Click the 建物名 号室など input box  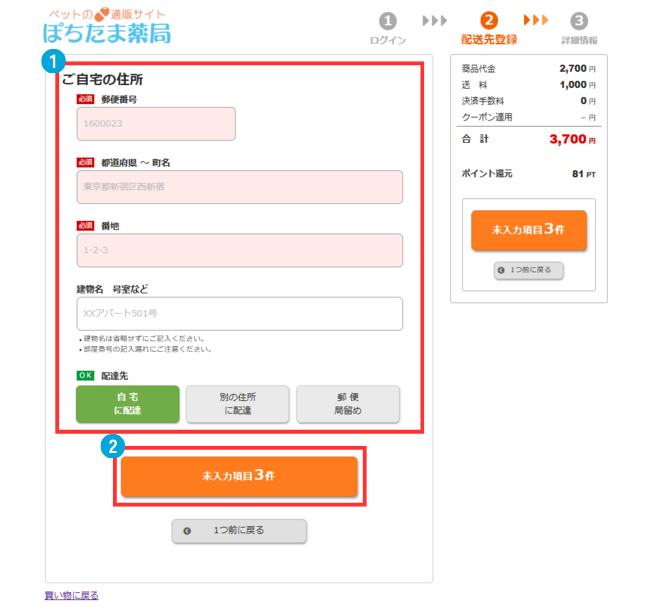point(240,313)
